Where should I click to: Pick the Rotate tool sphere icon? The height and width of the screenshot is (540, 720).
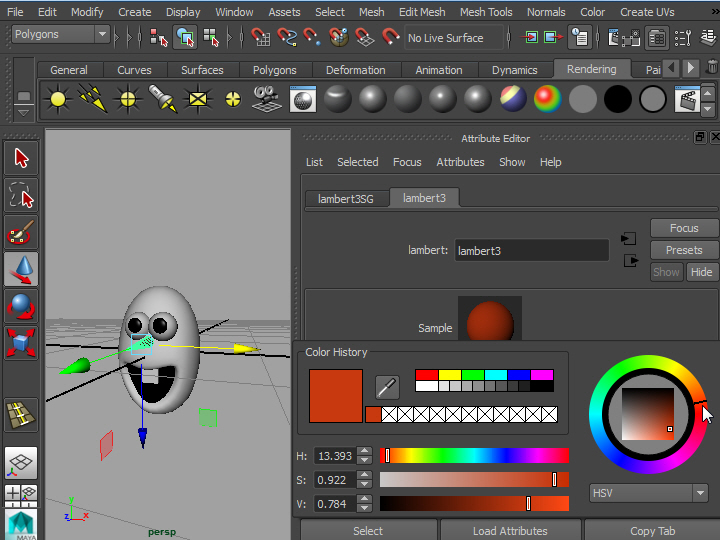21,306
